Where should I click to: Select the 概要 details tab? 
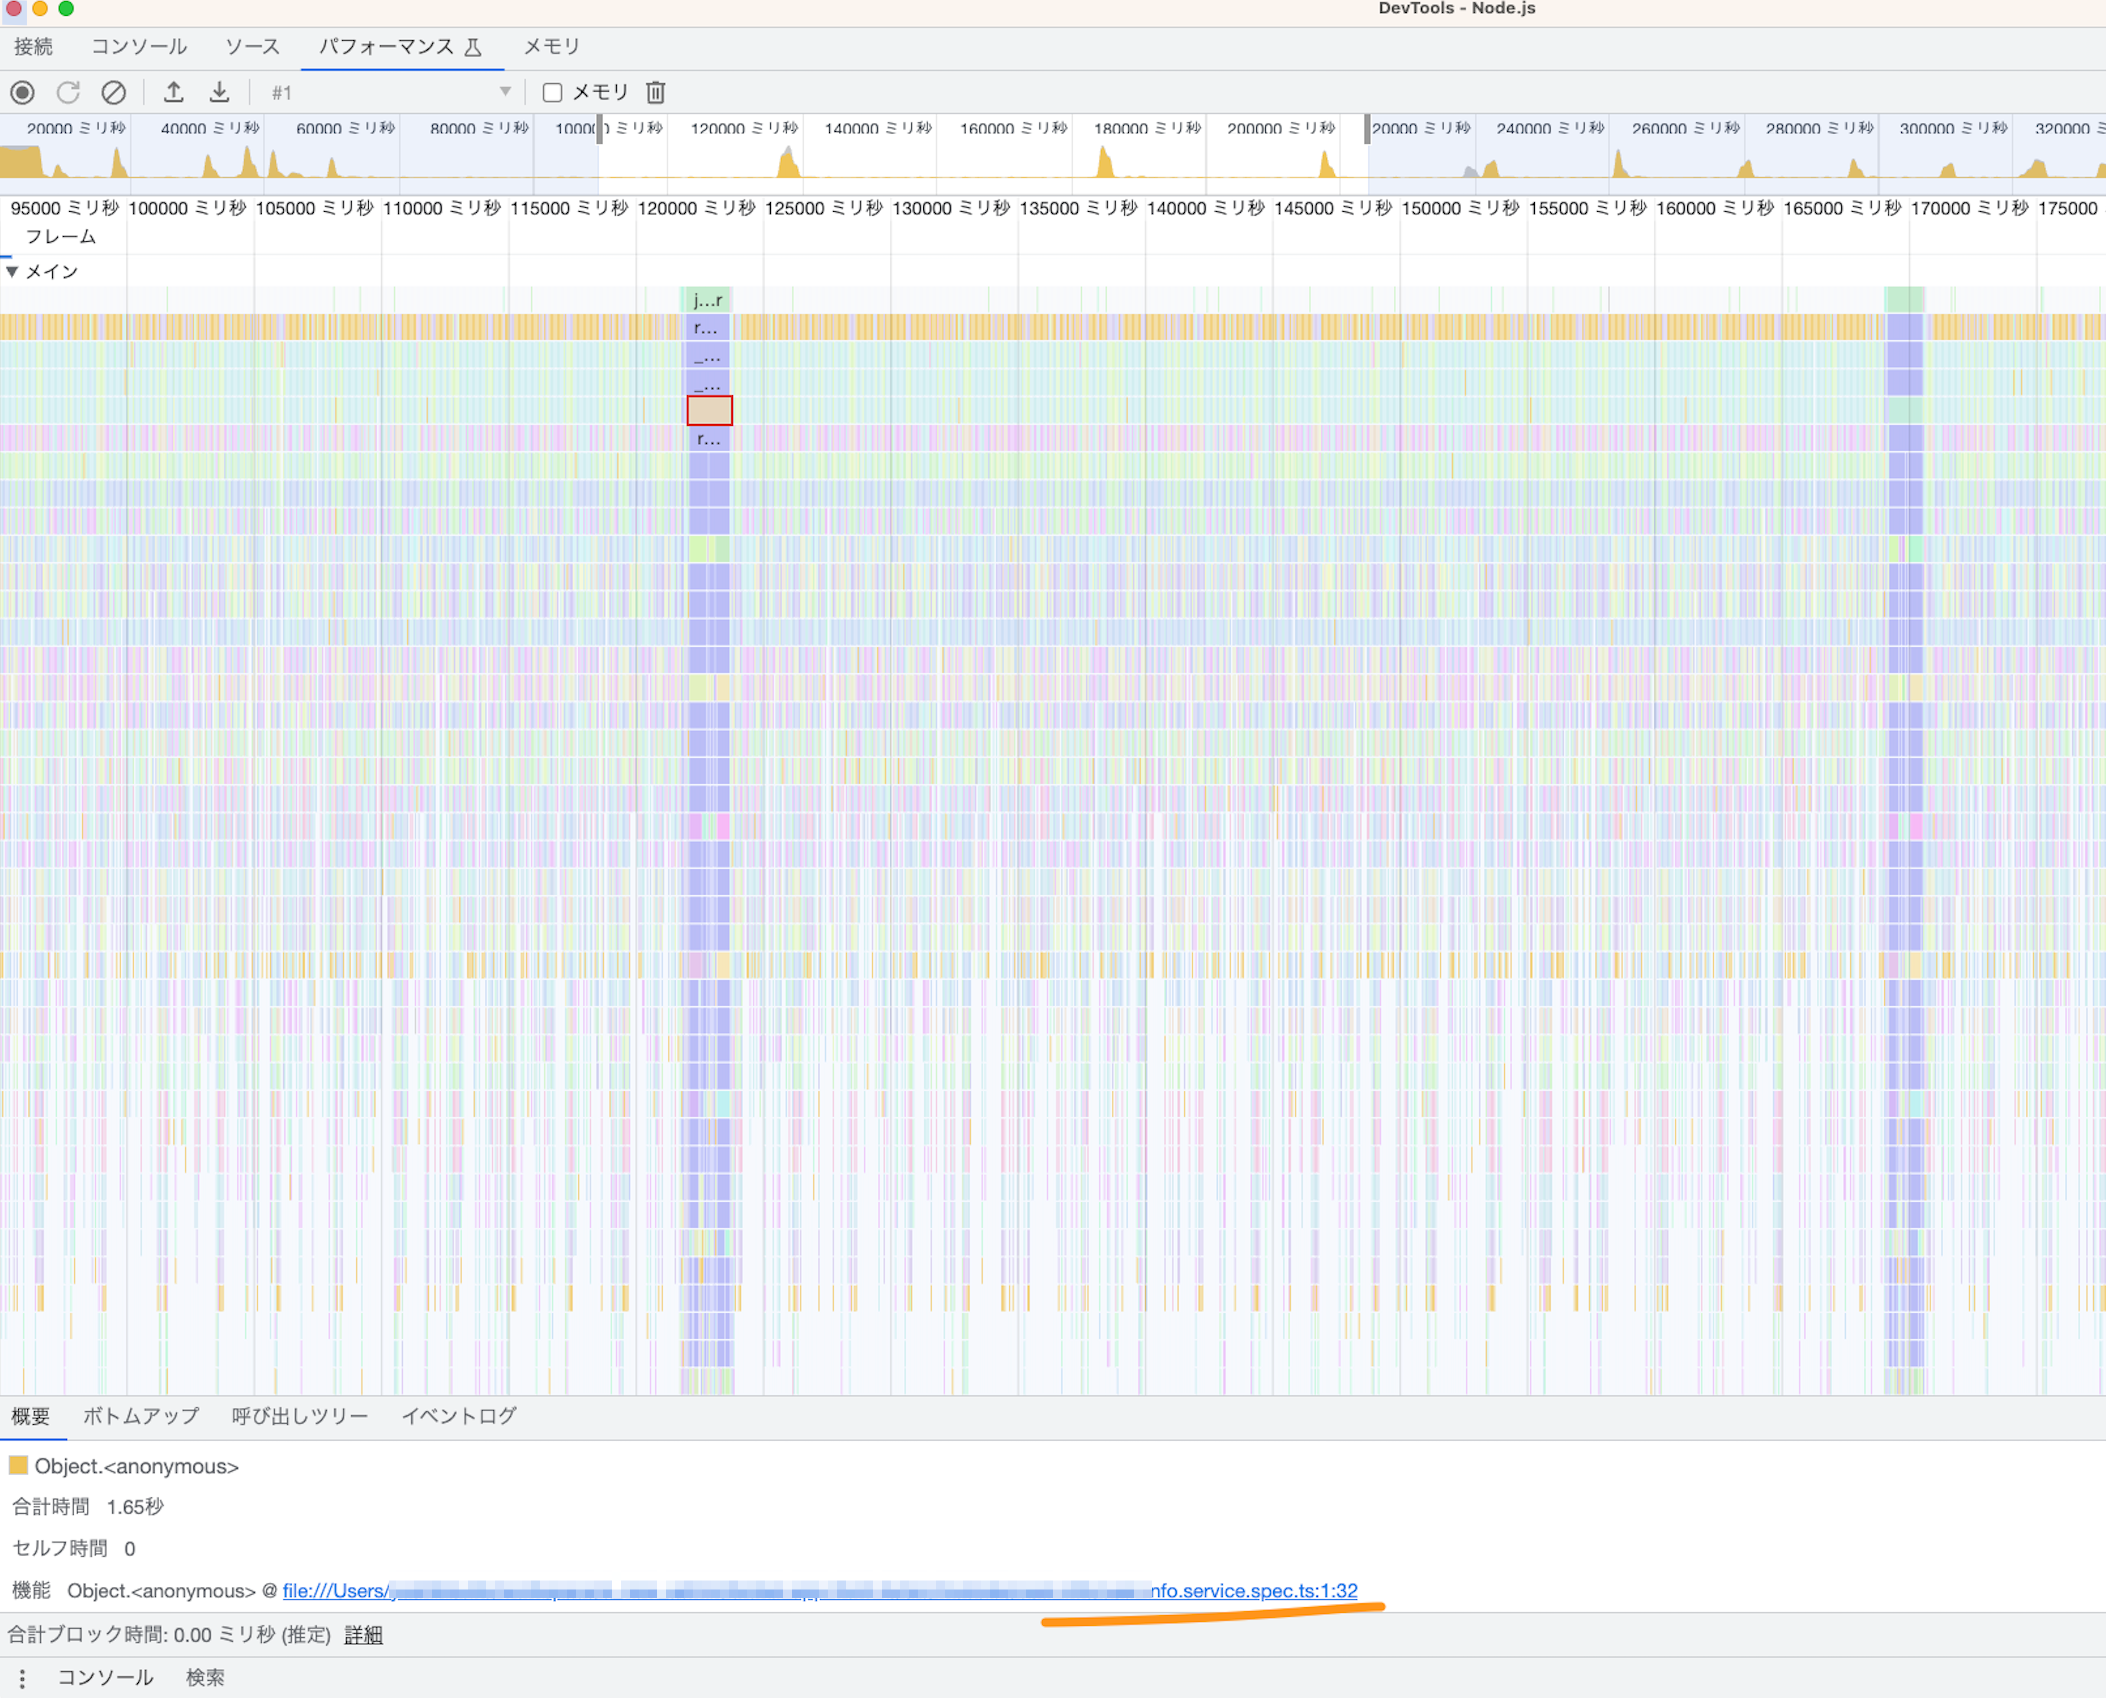coord(31,1416)
